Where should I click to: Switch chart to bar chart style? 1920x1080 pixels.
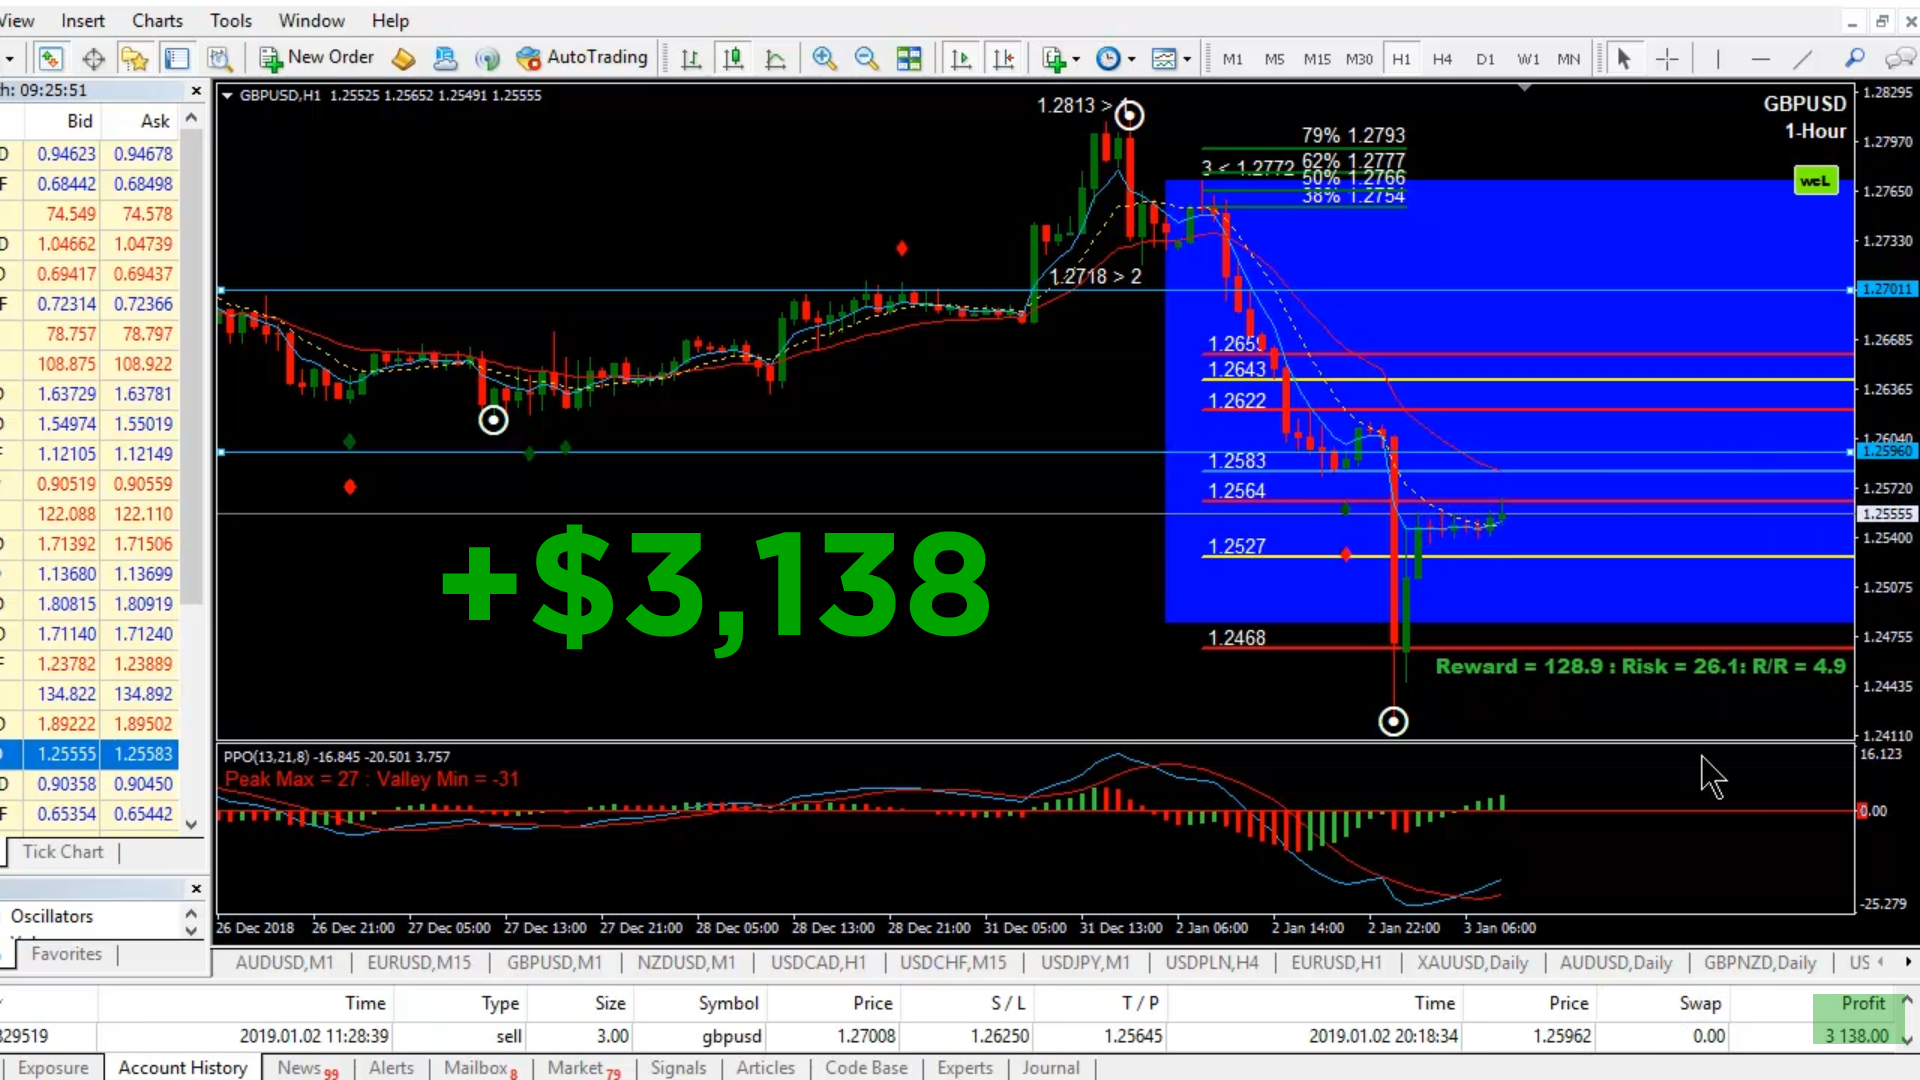[691, 59]
